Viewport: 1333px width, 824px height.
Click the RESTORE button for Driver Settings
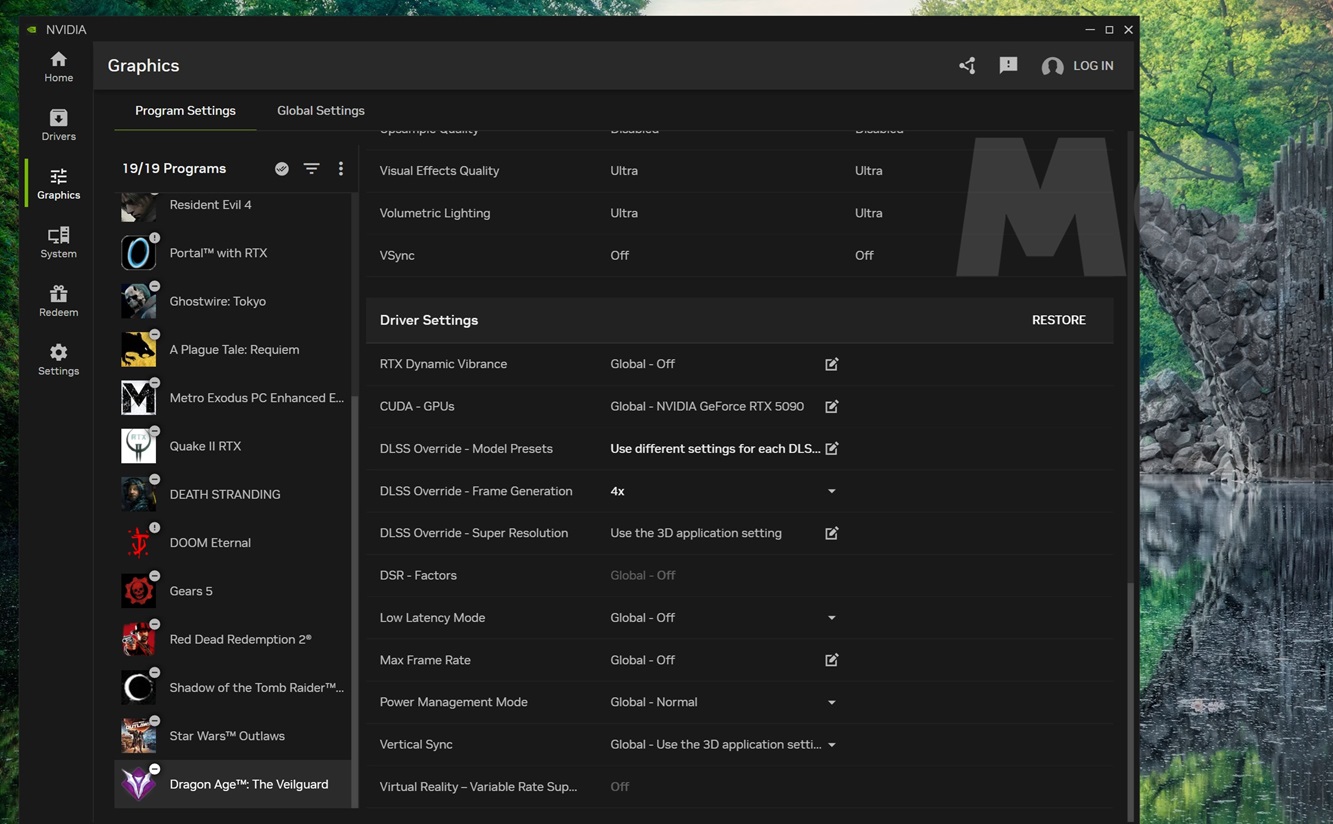tap(1058, 320)
